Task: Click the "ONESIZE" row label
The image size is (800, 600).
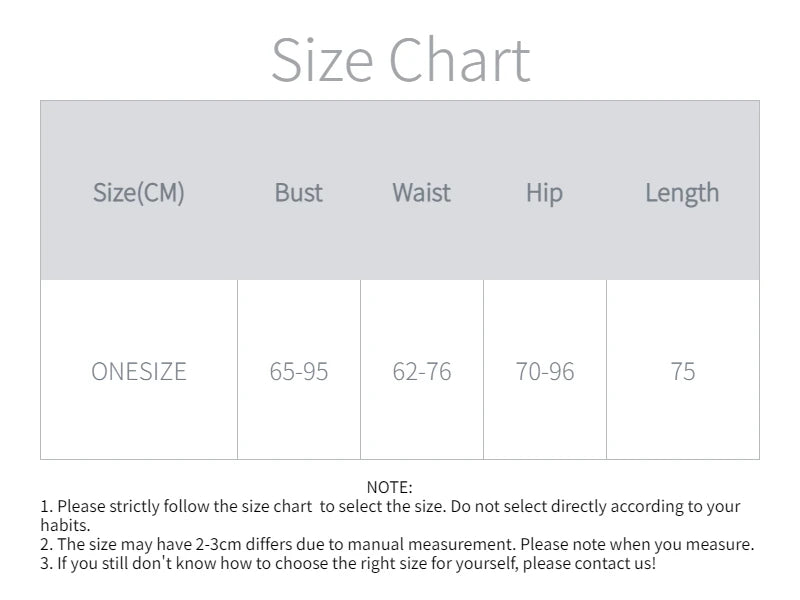Action: point(139,372)
